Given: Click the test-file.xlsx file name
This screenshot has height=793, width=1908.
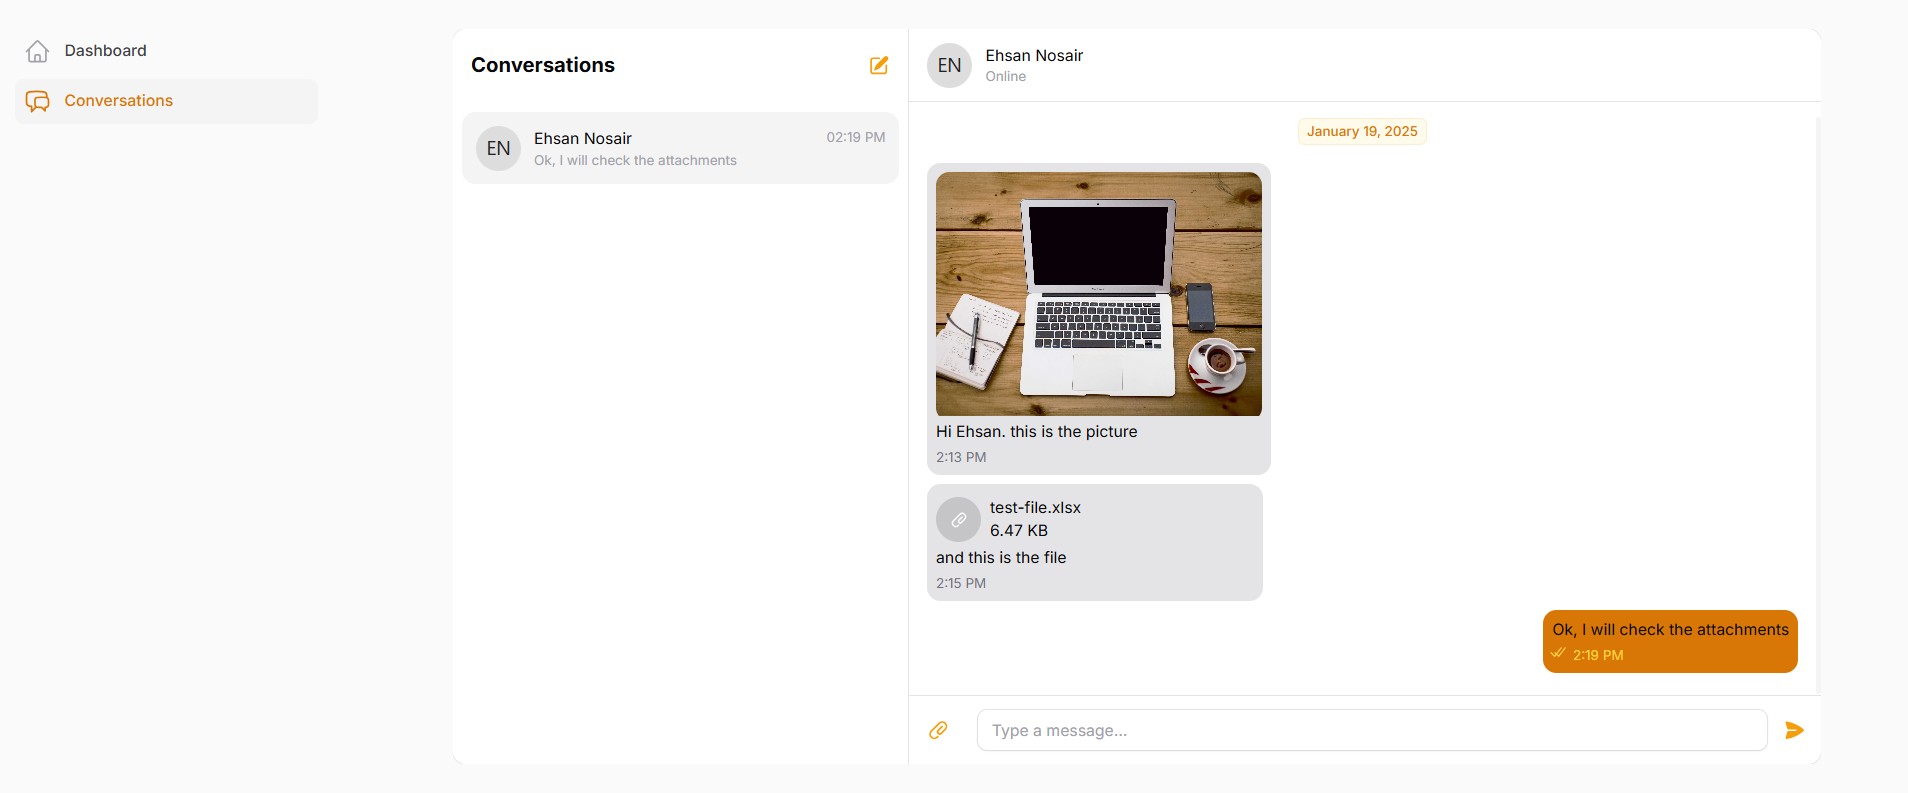Looking at the screenshot, I should (x=1035, y=508).
